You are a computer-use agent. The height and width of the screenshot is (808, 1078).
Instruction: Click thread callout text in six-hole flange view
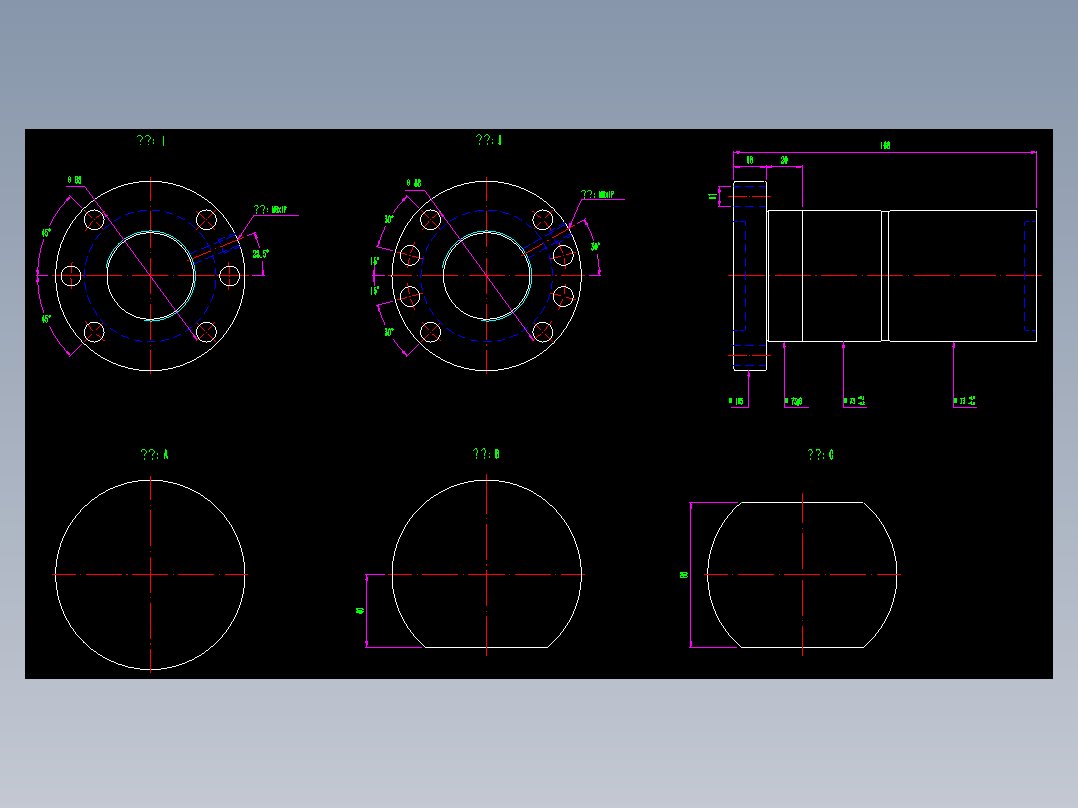(270, 209)
